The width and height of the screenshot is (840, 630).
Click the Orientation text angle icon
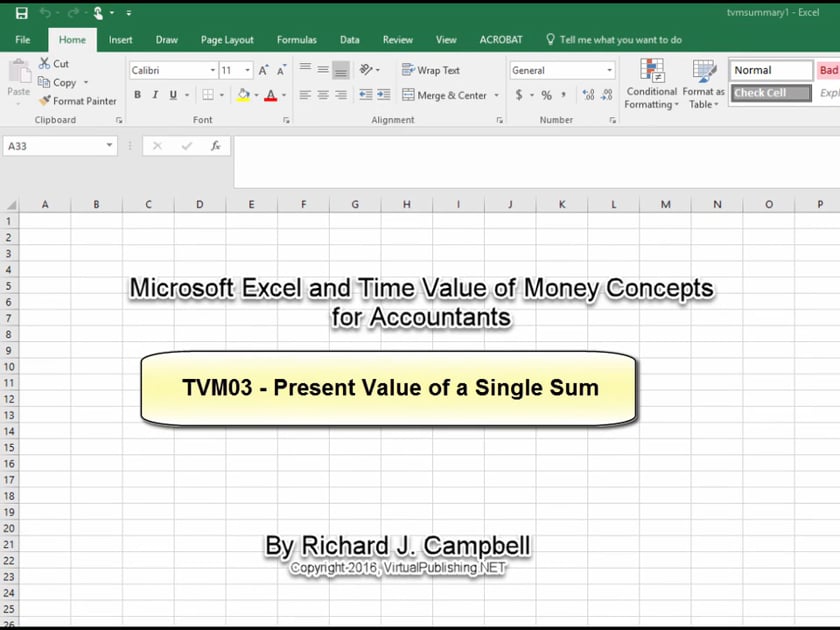[366, 70]
